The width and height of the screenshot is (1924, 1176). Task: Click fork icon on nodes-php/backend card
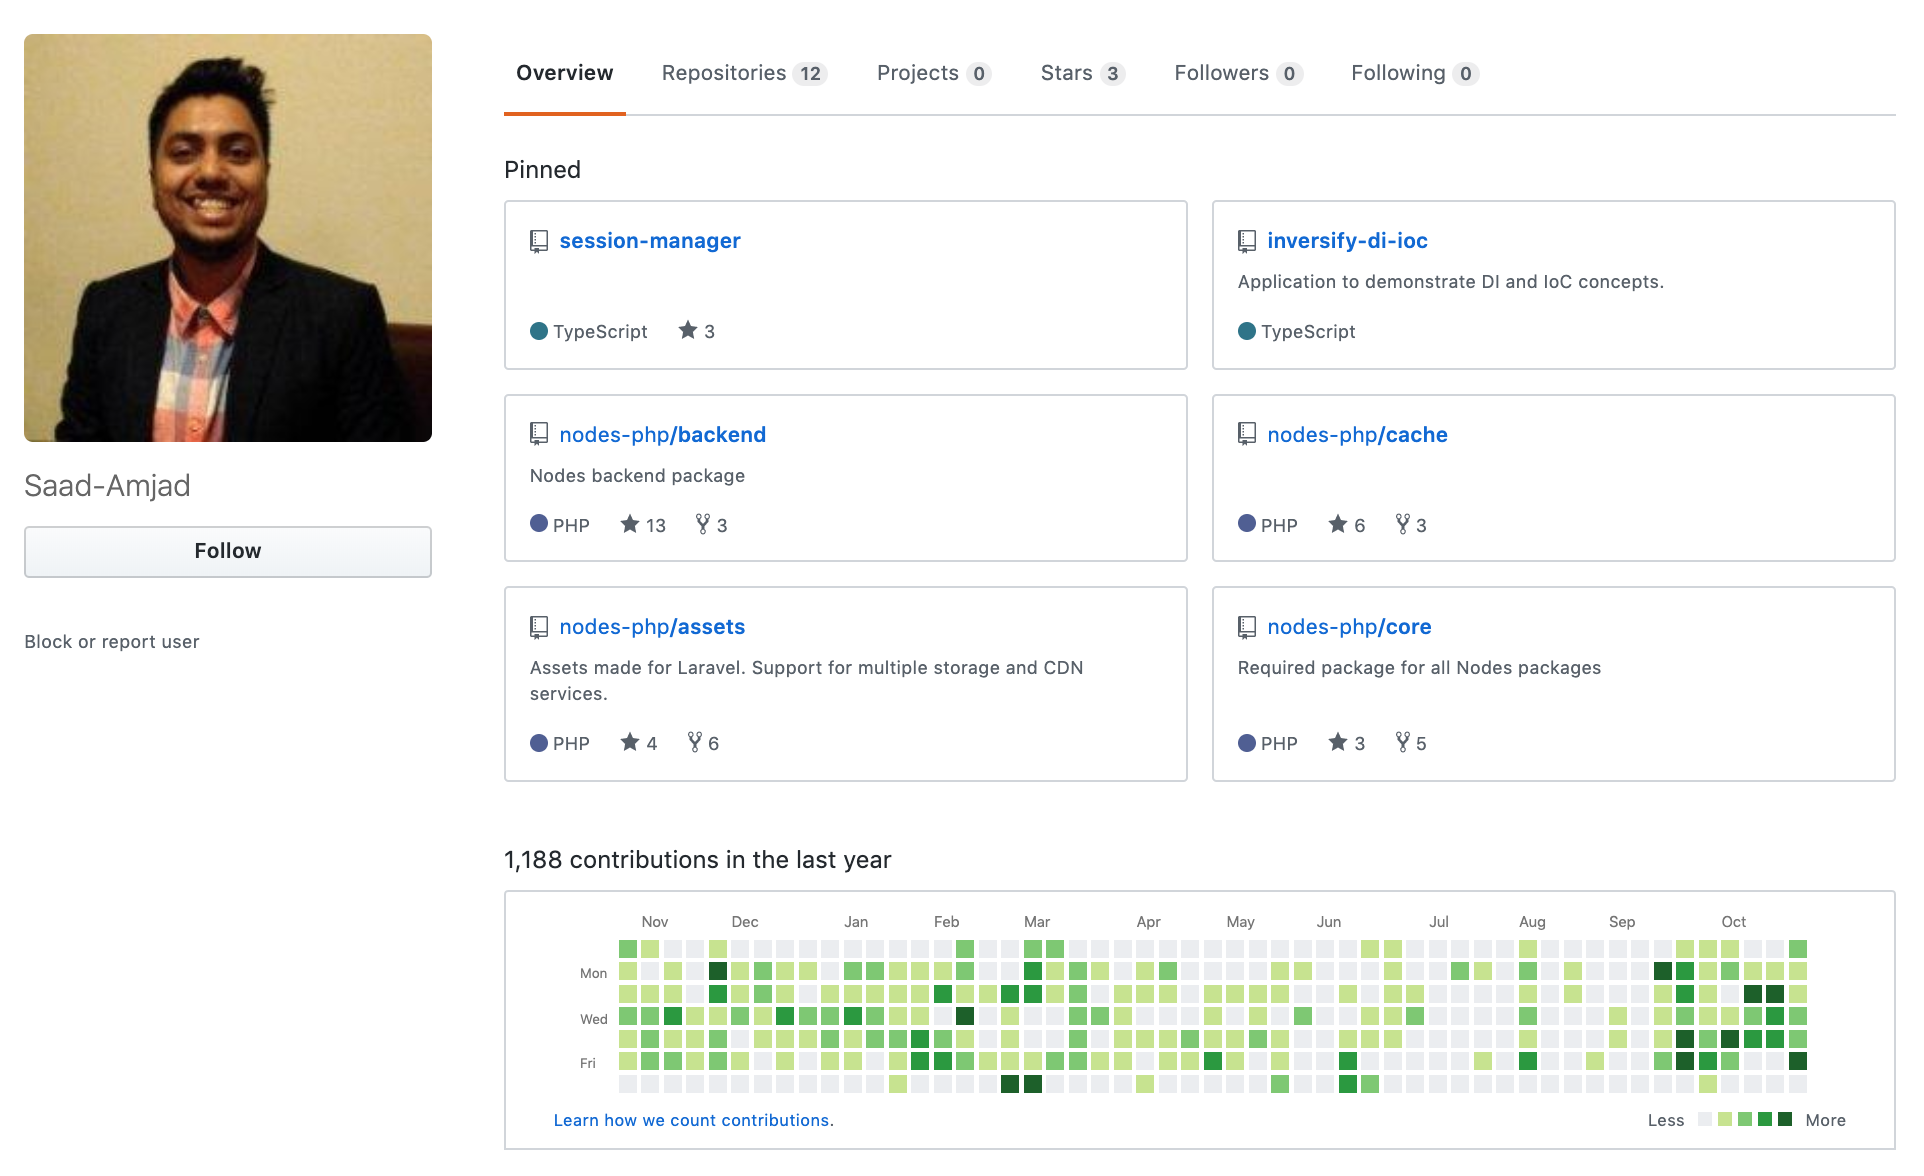(x=703, y=524)
